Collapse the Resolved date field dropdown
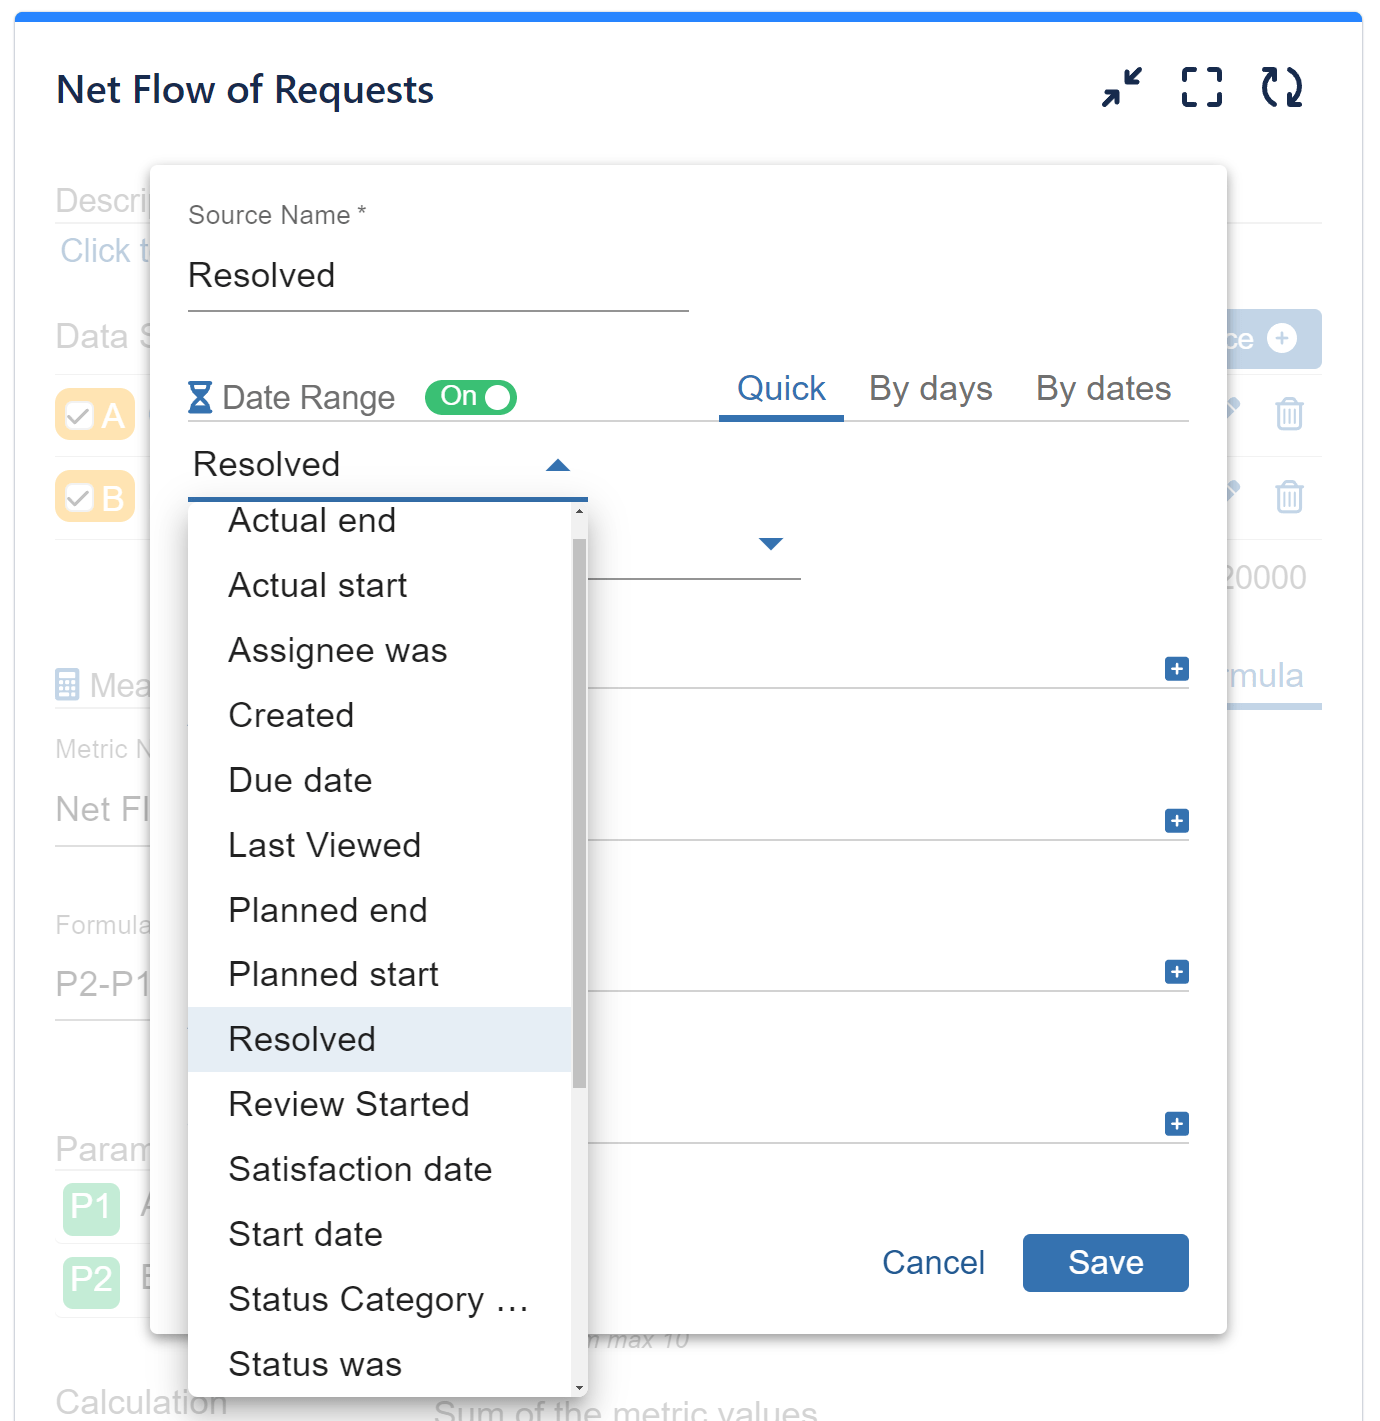The image size is (1380, 1421). click(557, 464)
